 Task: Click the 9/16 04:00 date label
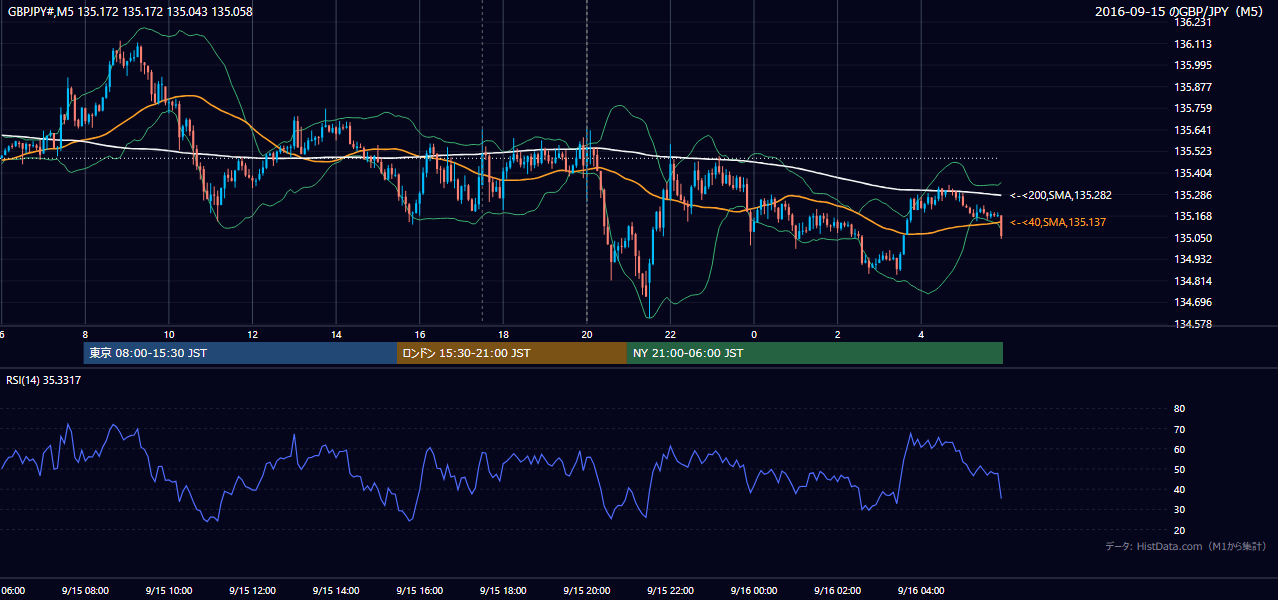coord(920,591)
